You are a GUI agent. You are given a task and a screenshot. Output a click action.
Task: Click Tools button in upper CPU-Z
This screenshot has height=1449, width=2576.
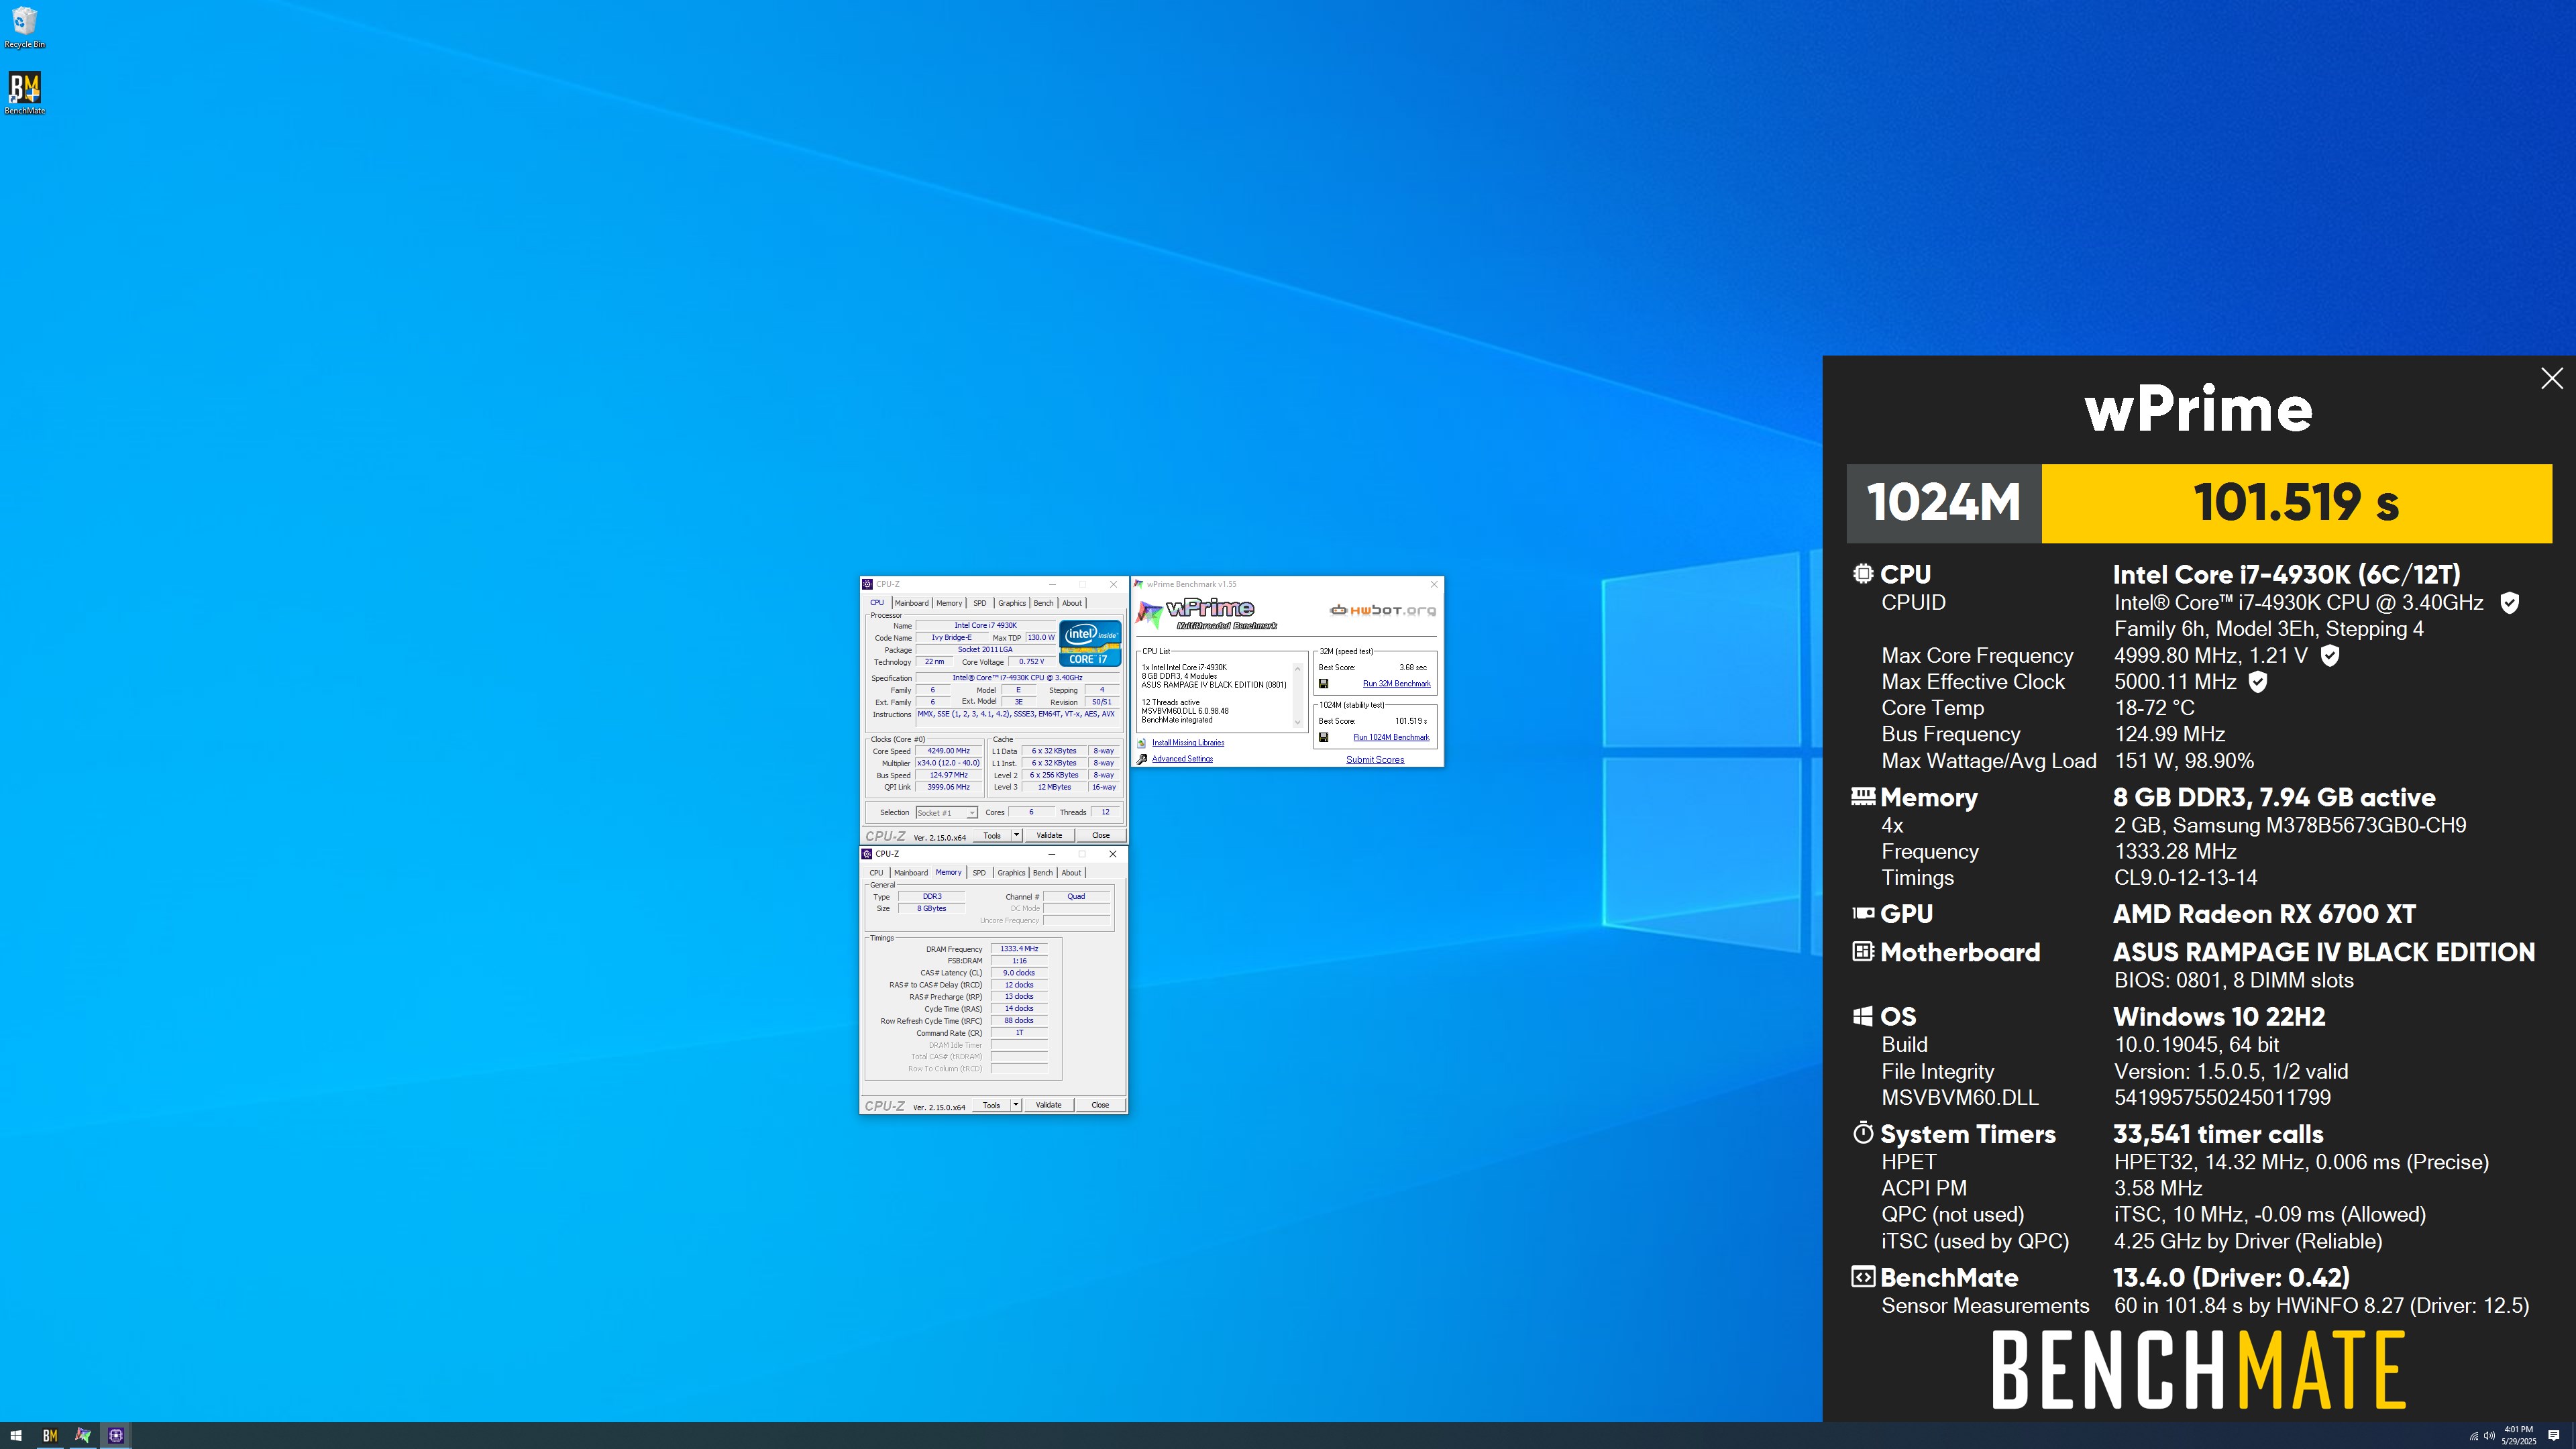992,835
